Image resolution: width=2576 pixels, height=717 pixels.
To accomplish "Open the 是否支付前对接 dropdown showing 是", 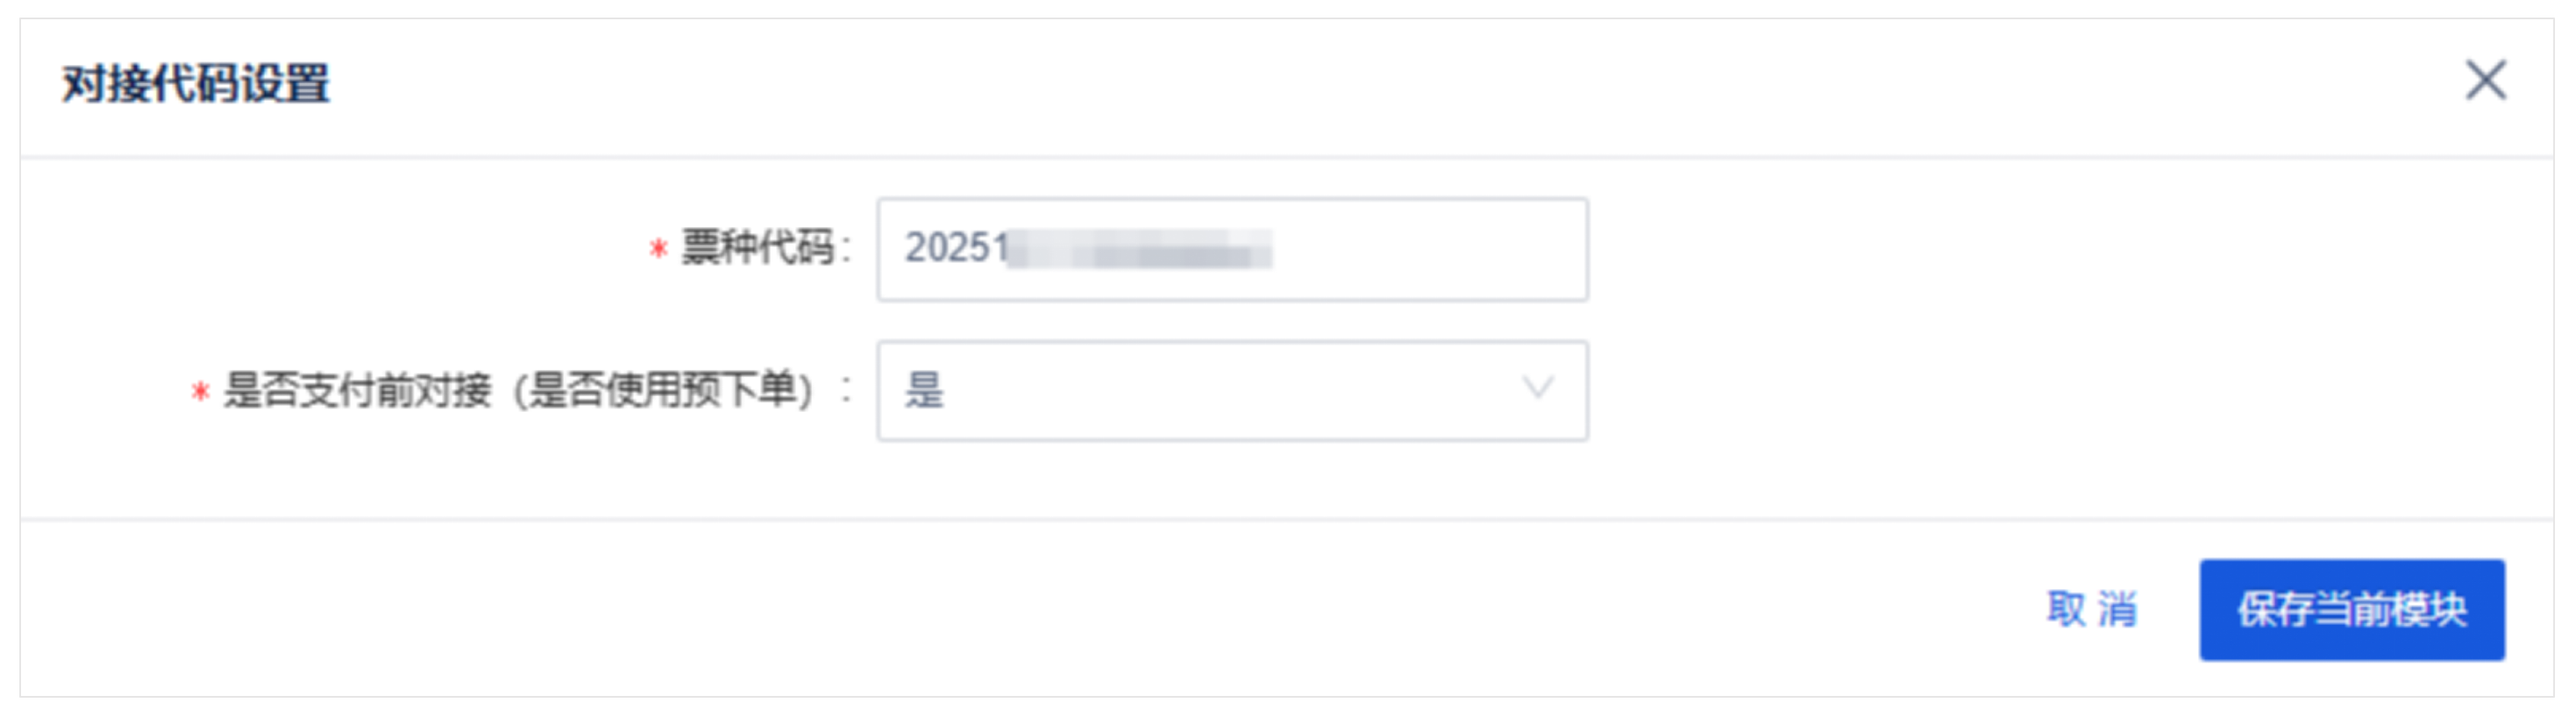I will point(1232,390).
